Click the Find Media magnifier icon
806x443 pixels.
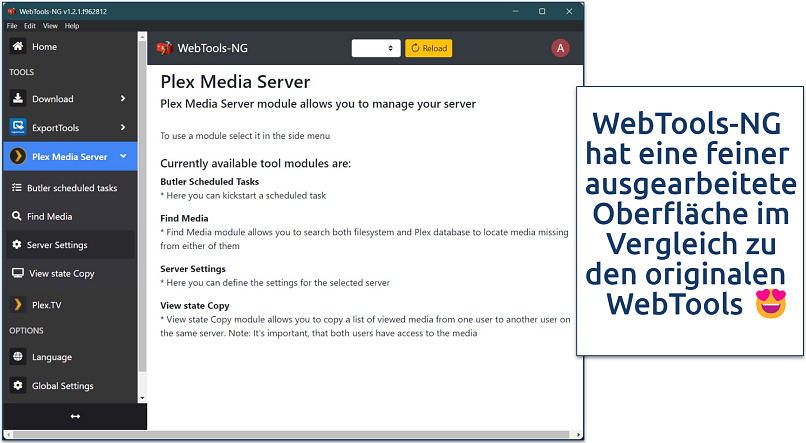(18, 216)
